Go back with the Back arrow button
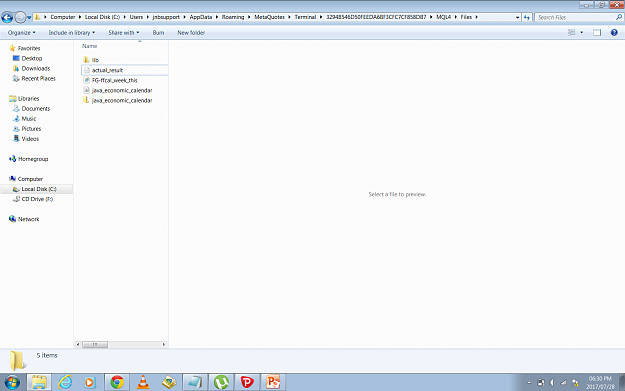The width and height of the screenshot is (625, 391). [x=7, y=18]
